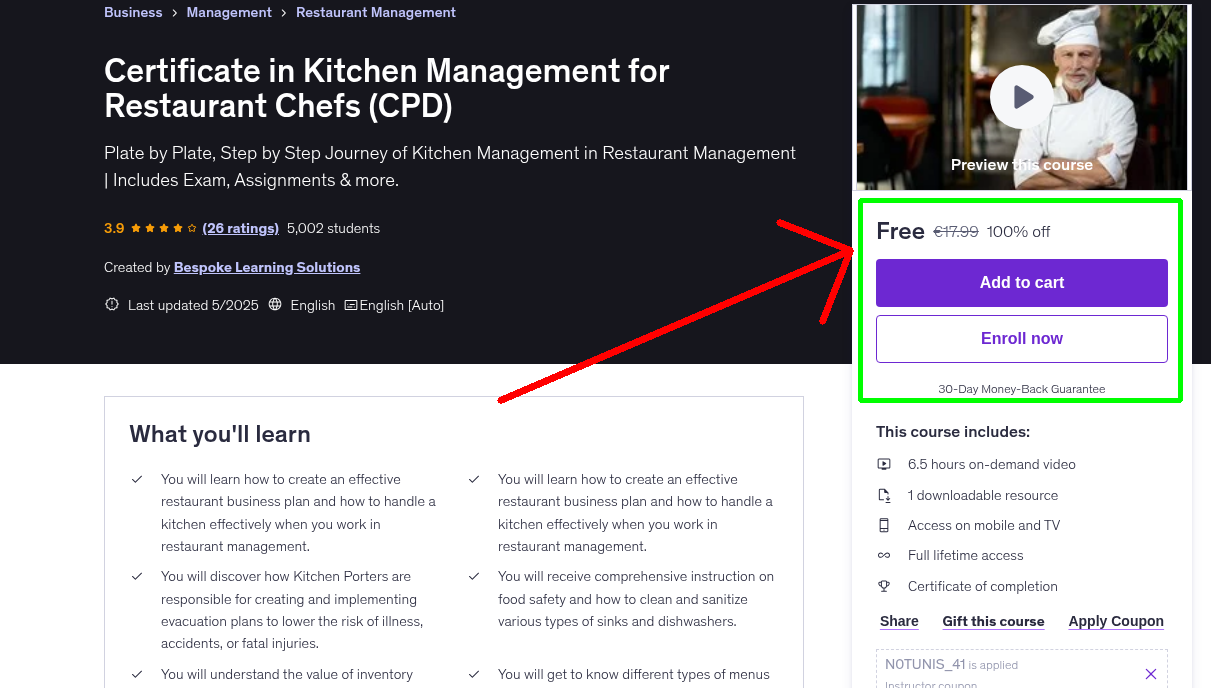This screenshot has width=1211, height=688.
Task: Click the on-demand video icon
Action: click(883, 464)
